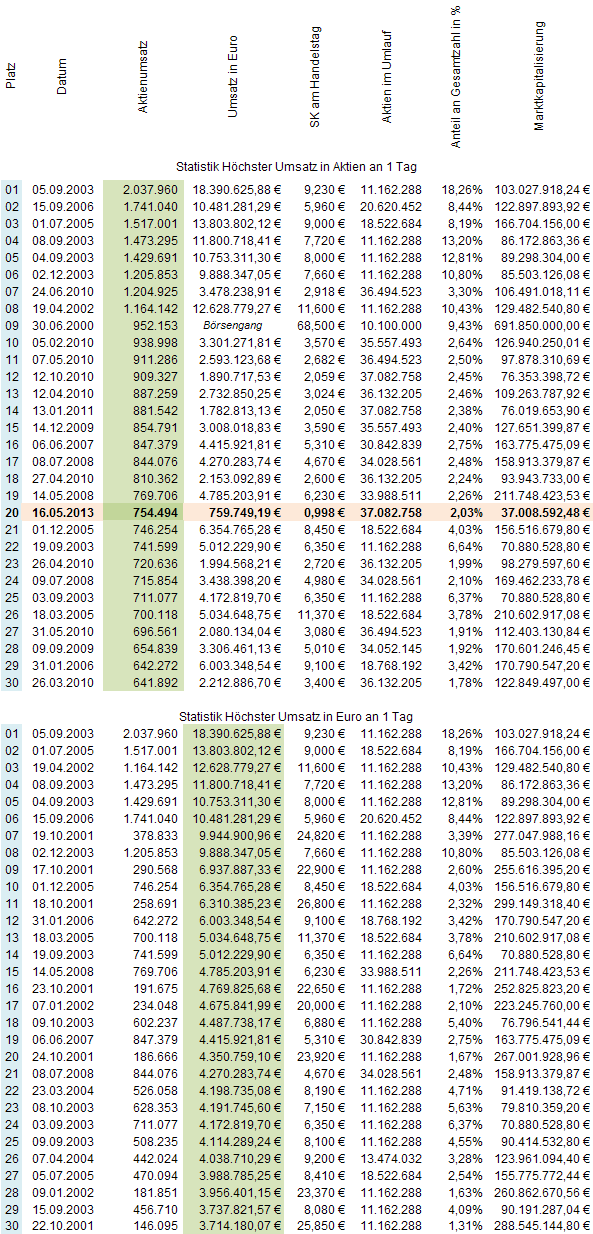Select the date 05.02.2010

63,344
